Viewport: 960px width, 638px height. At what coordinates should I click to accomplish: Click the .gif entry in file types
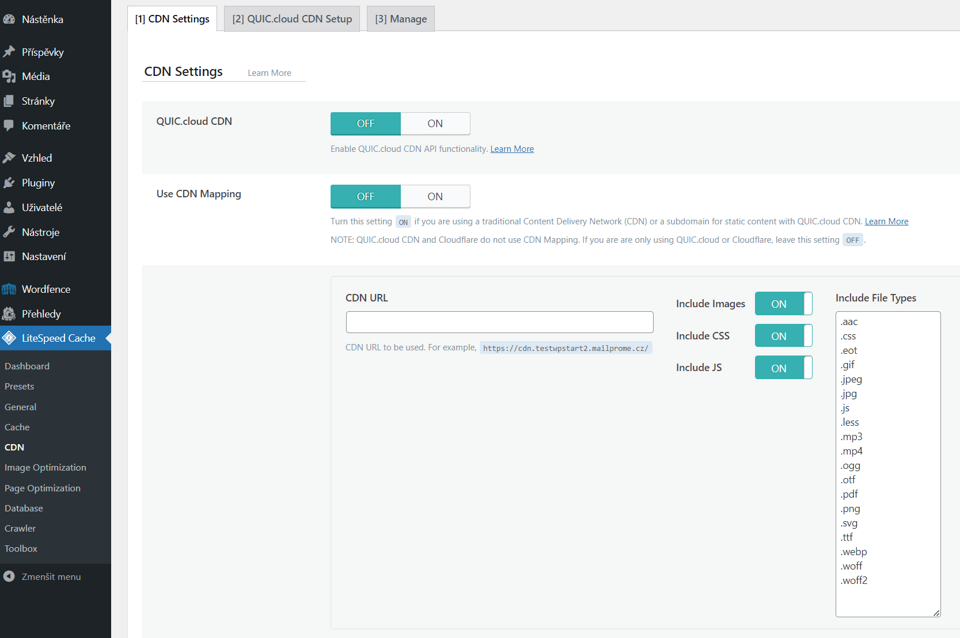pos(847,365)
